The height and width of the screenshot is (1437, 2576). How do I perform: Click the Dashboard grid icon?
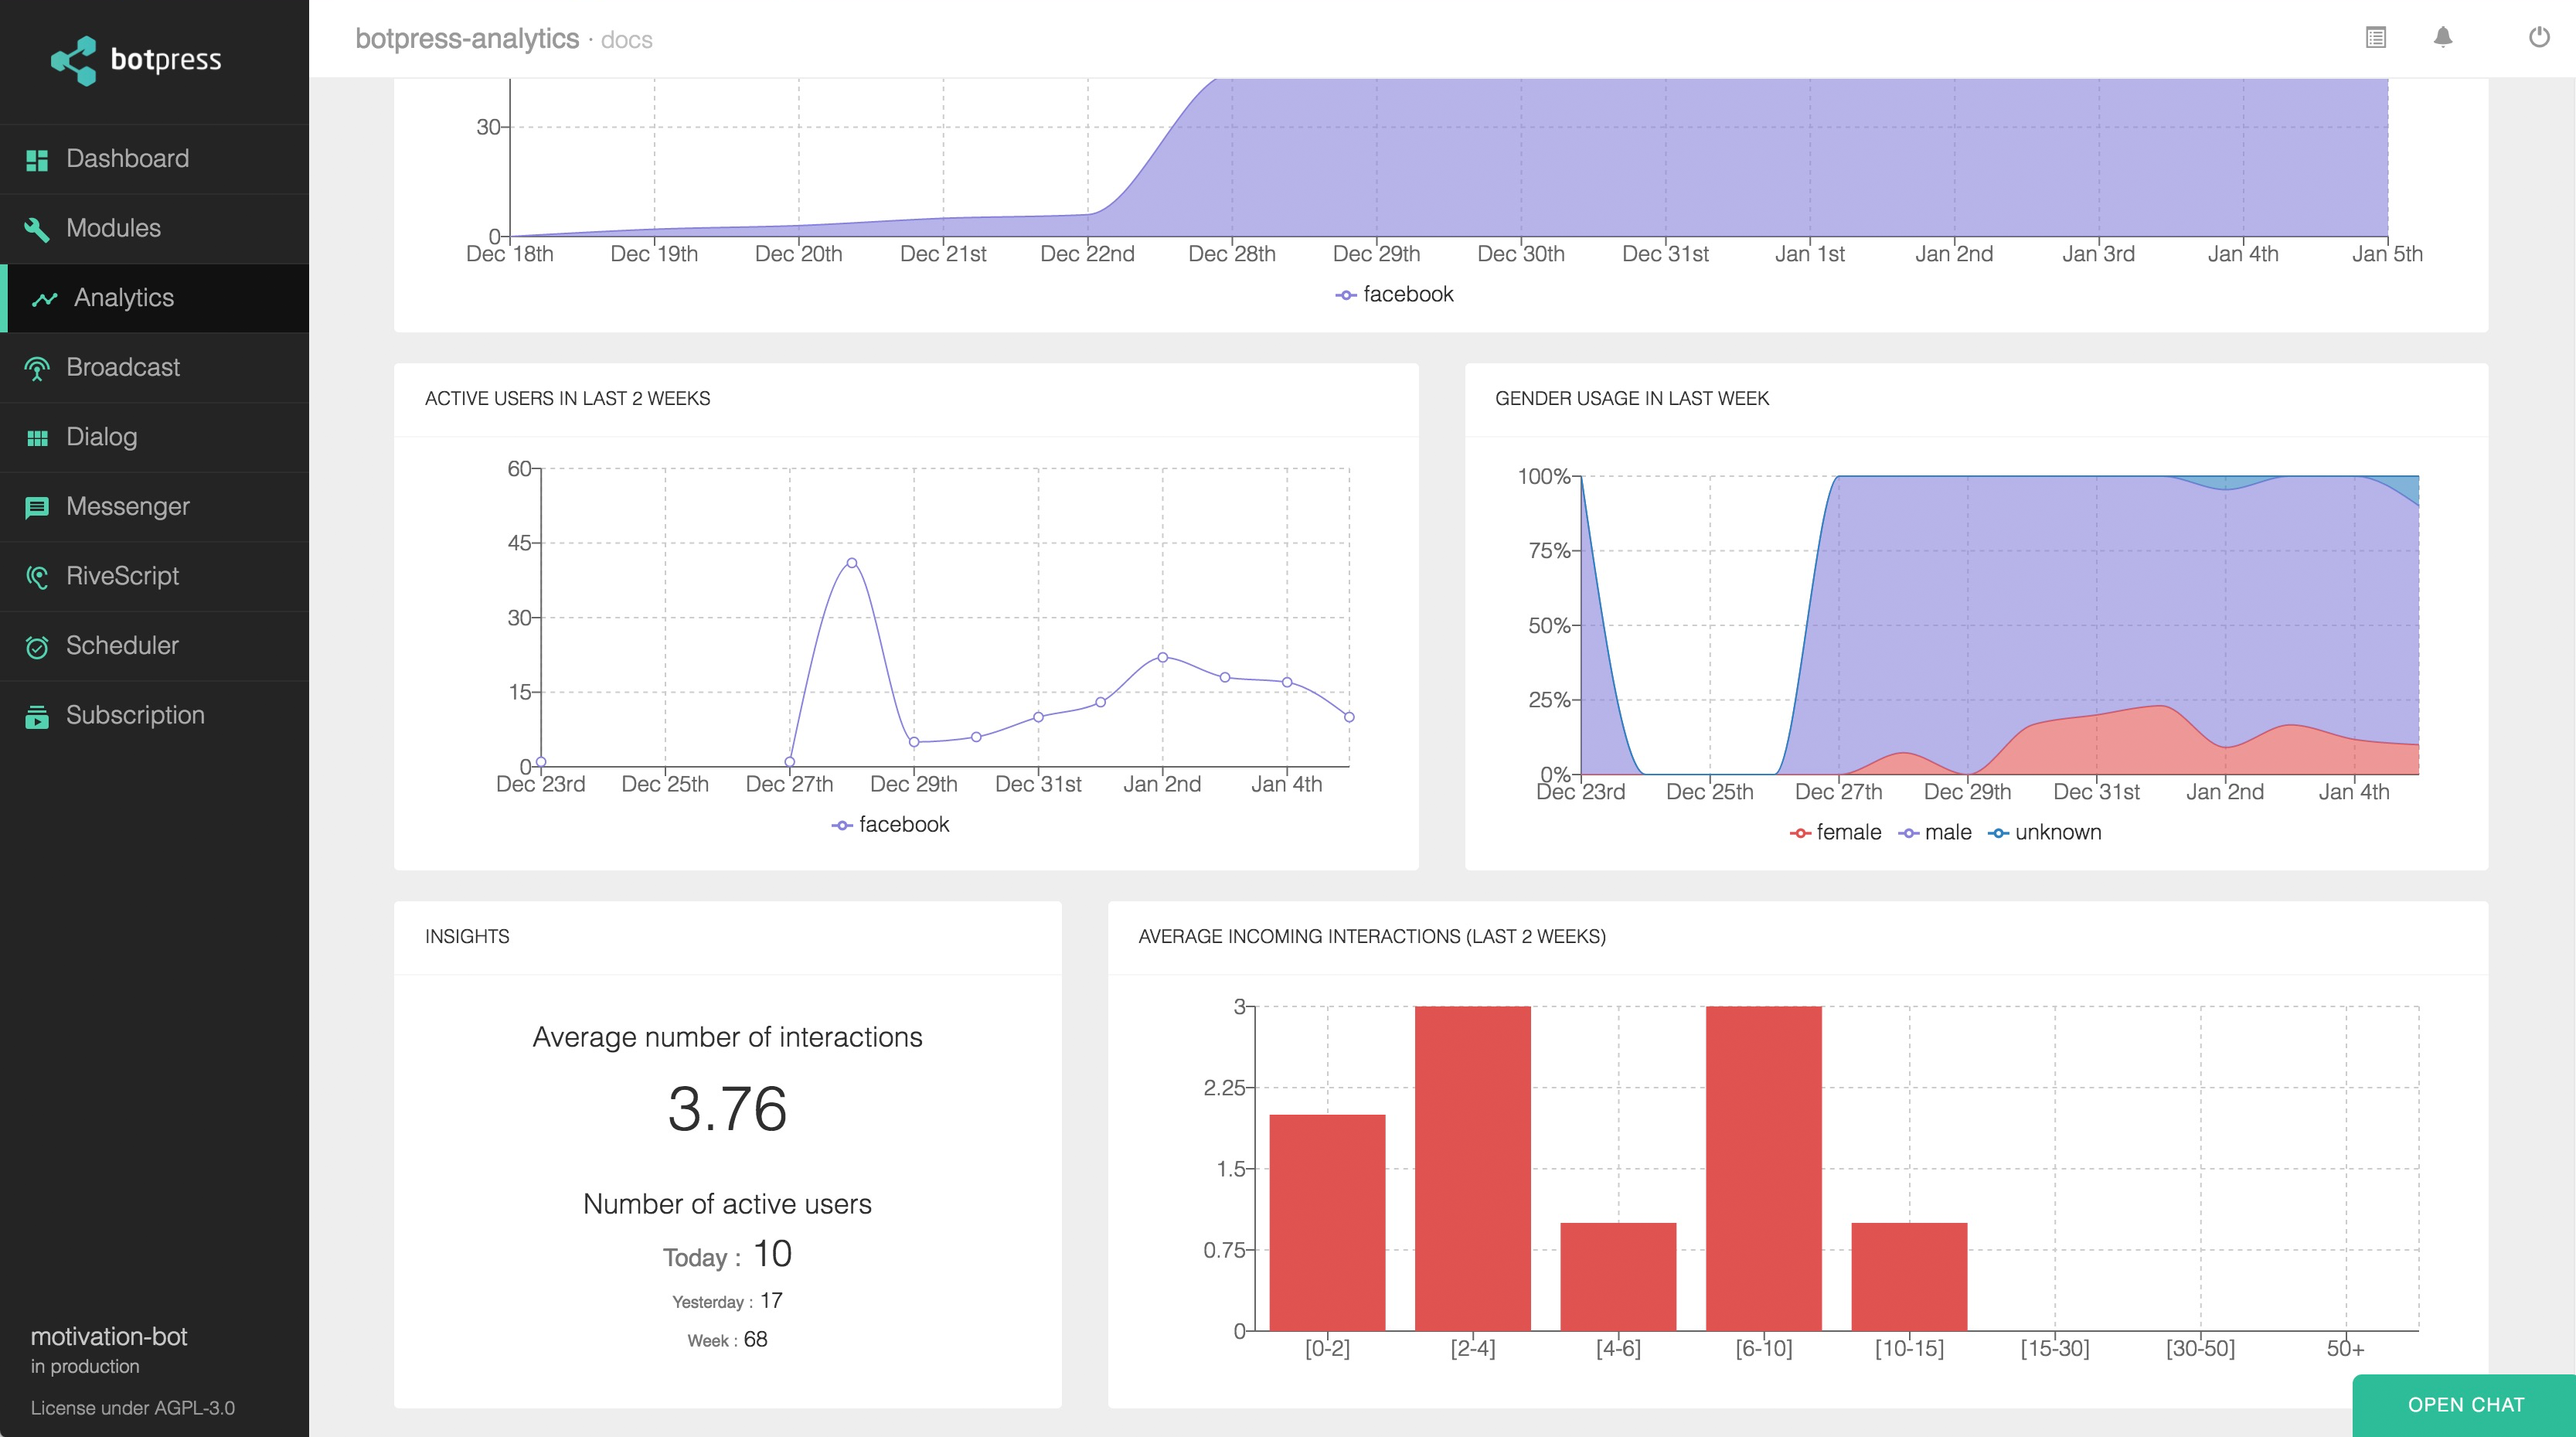(x=37, y=160)
